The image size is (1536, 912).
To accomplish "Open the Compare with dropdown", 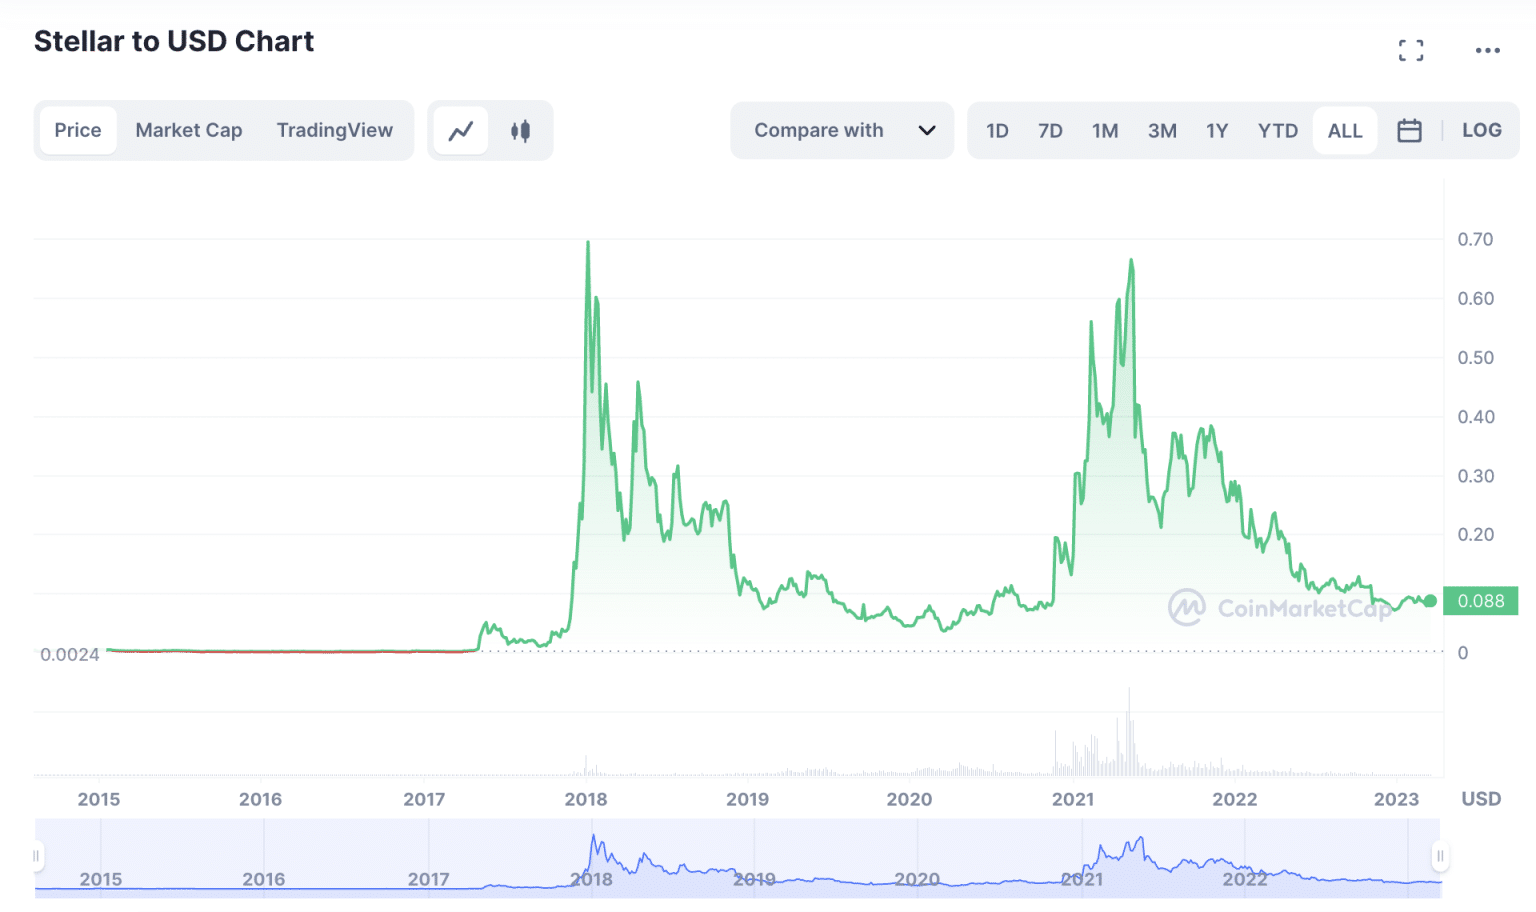I will (841, 130).
